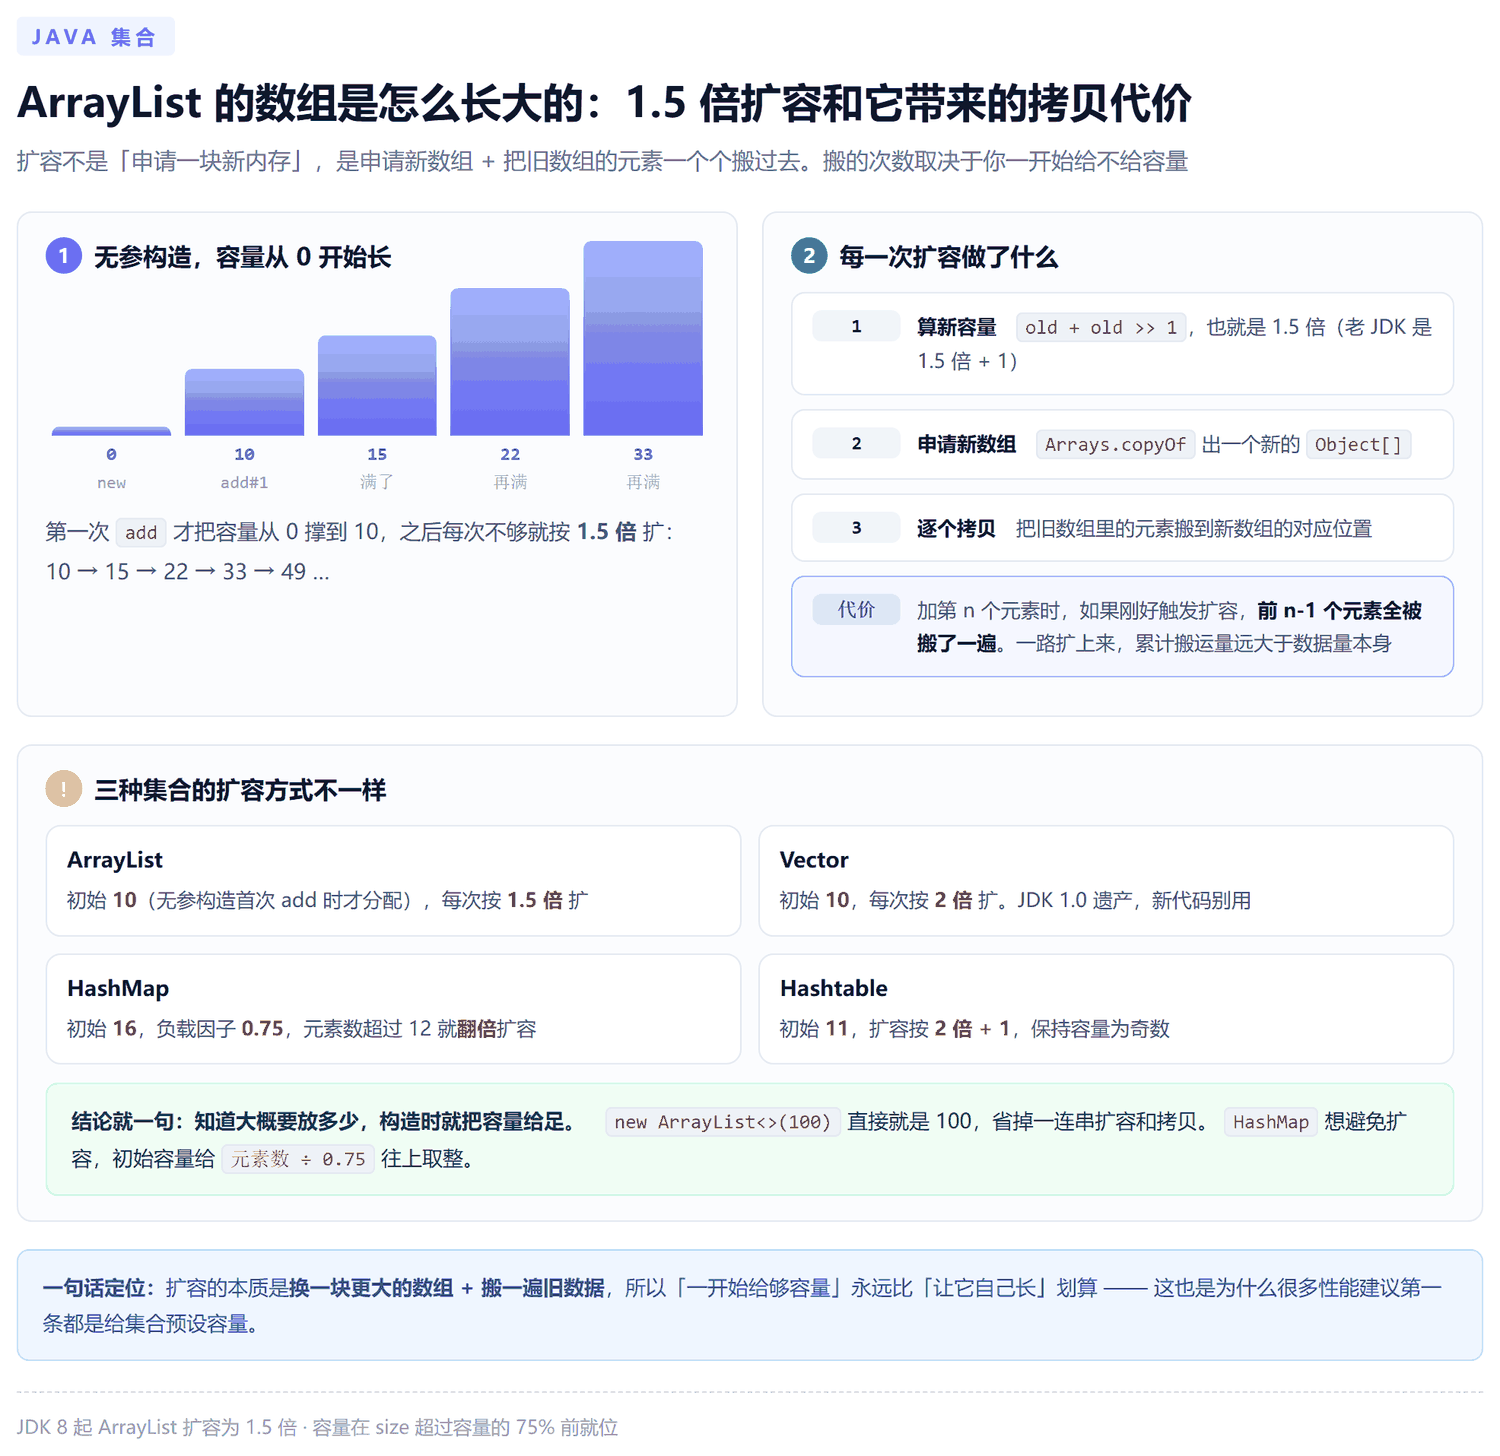This screenshot has width=1500, height=1456.
Task: Click the section title '每一次扩容做了什么'
Action: tap(948, 257)
